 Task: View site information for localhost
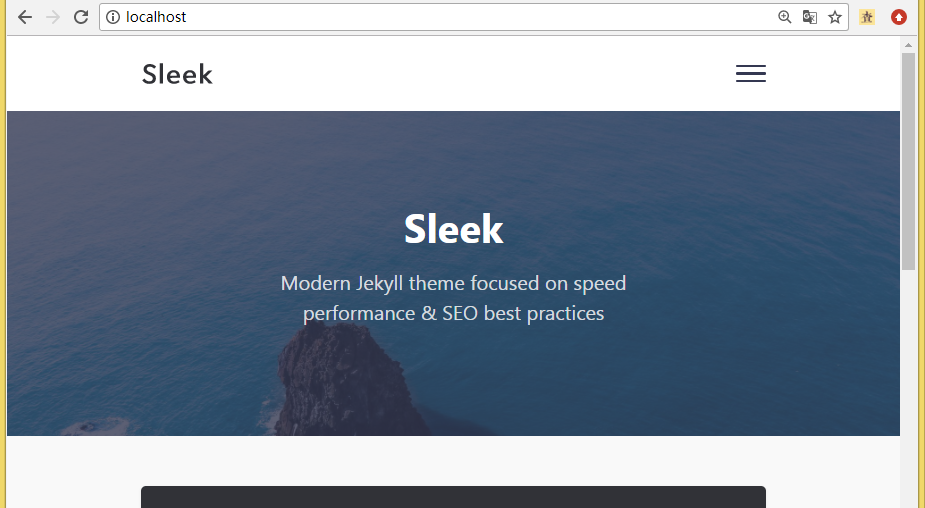click(113, 17)
